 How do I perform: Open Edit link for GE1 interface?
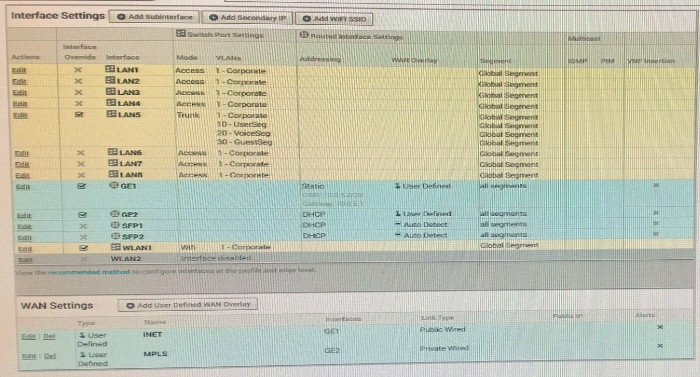[23, 187]
